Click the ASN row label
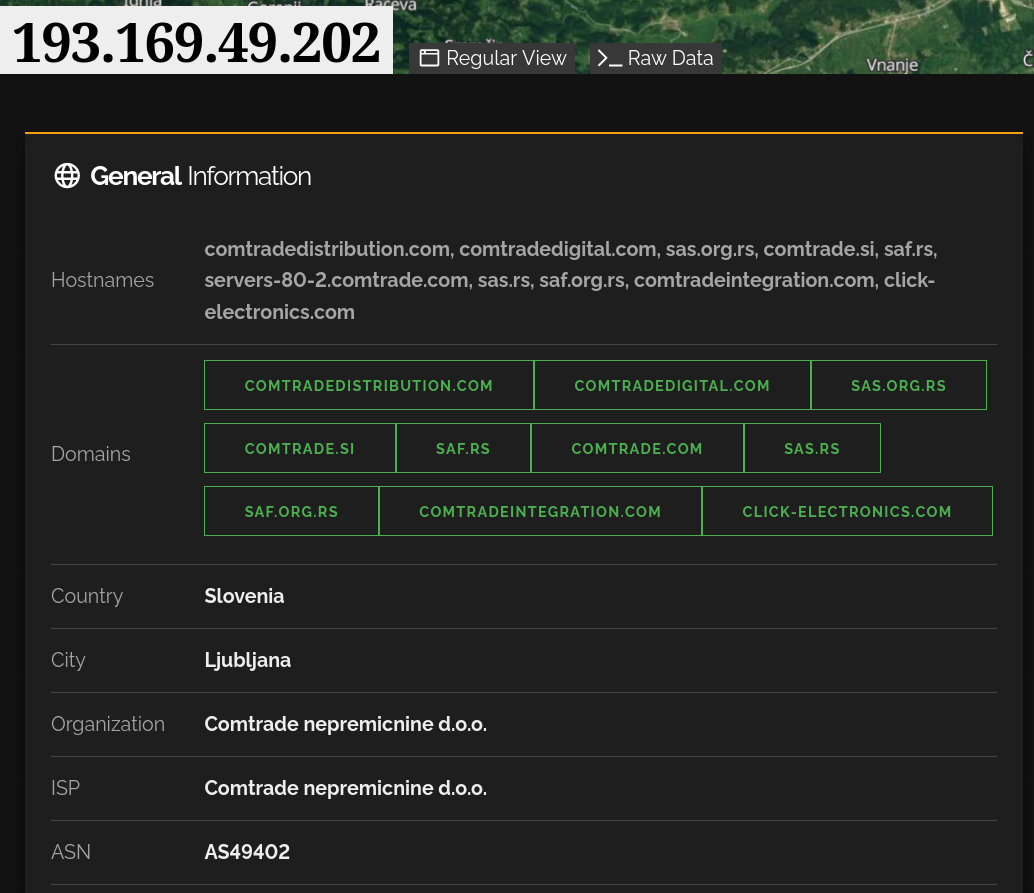 (71, 852)
